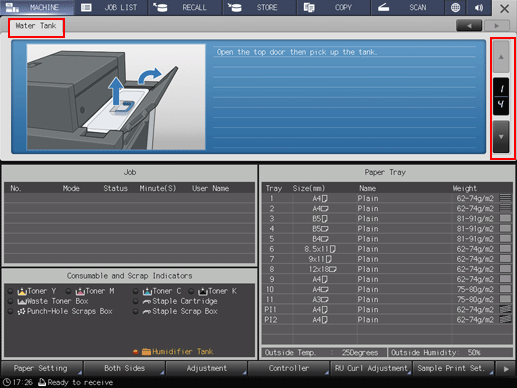Image resolution: width=517 pixels, height=388 pixels.
Task: Switch to the COPY tab
Action: click(334, 7)
